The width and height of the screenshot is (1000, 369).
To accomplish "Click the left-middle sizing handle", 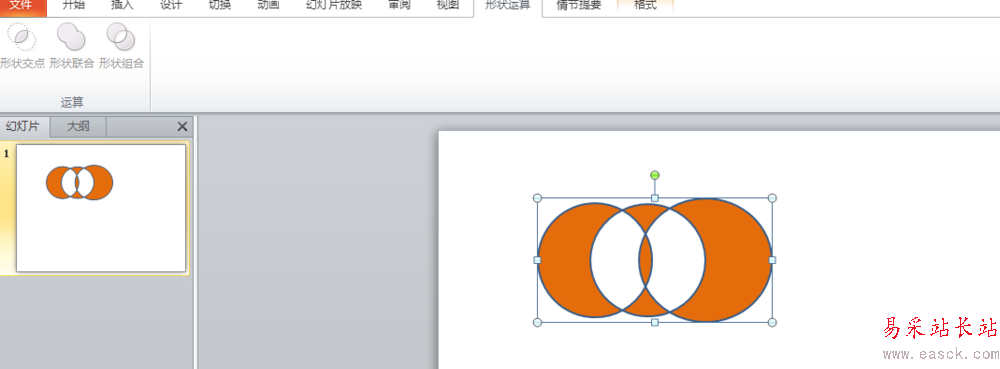I will click(537, 260).
